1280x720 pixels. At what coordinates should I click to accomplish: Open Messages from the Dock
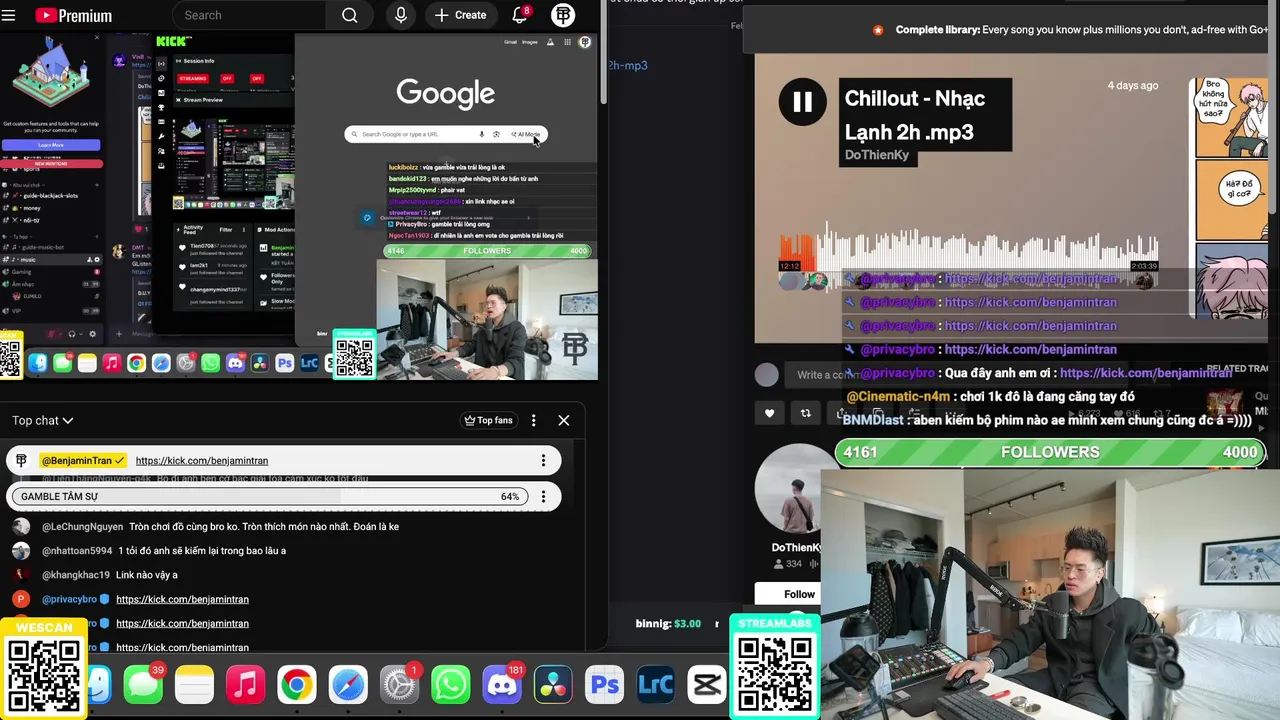click(143, 686)
